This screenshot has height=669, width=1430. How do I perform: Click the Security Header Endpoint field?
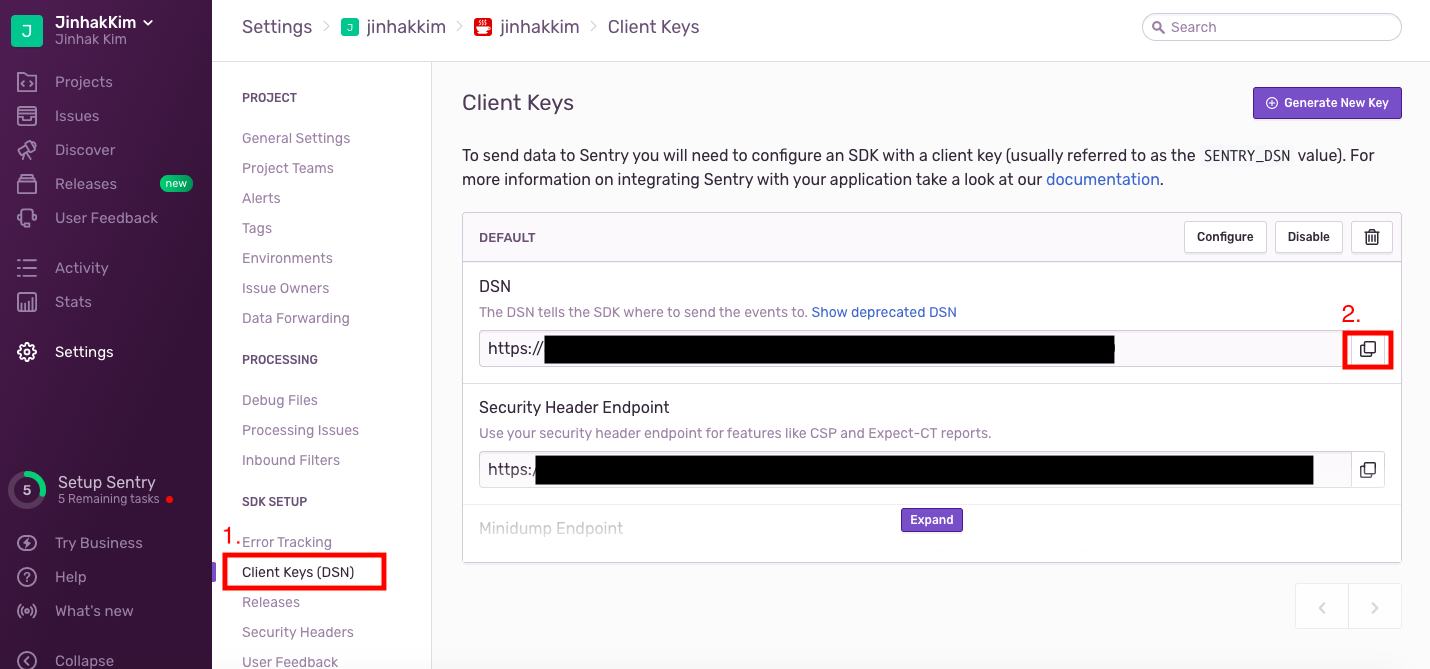coord(915,469)
